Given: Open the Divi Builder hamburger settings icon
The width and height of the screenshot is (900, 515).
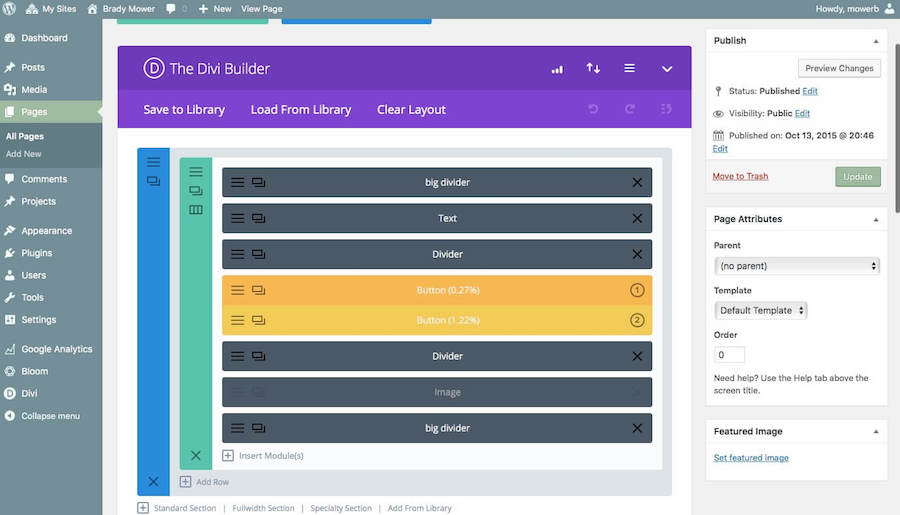Looking at the screenshot, I should tap(630, 68).
